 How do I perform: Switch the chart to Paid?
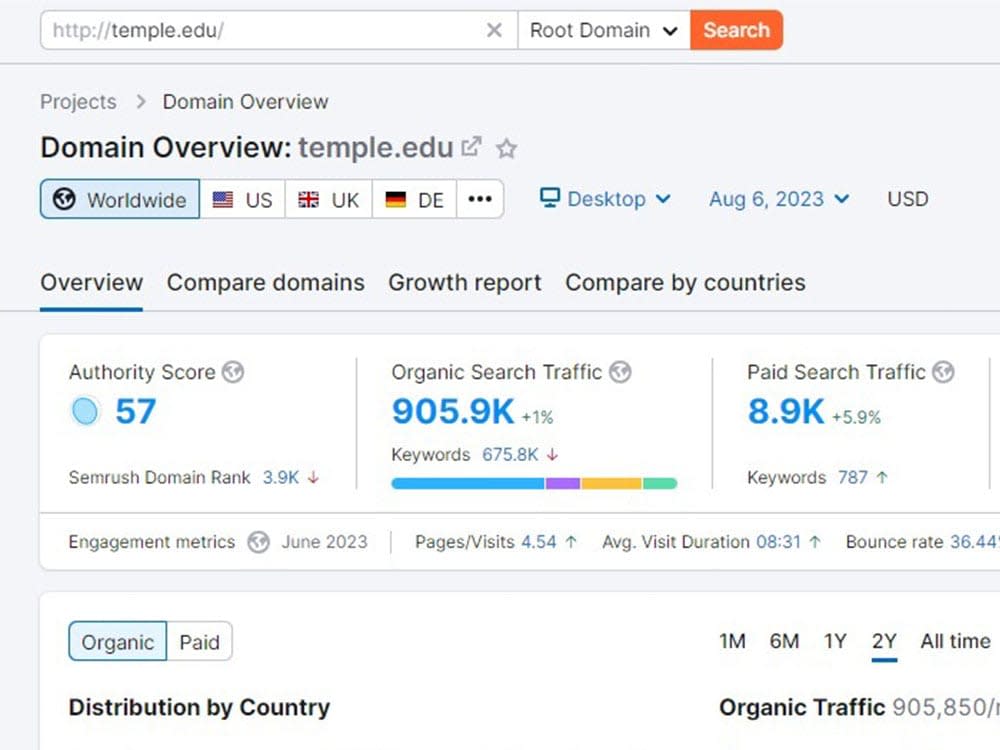click(x=200, y=642)
